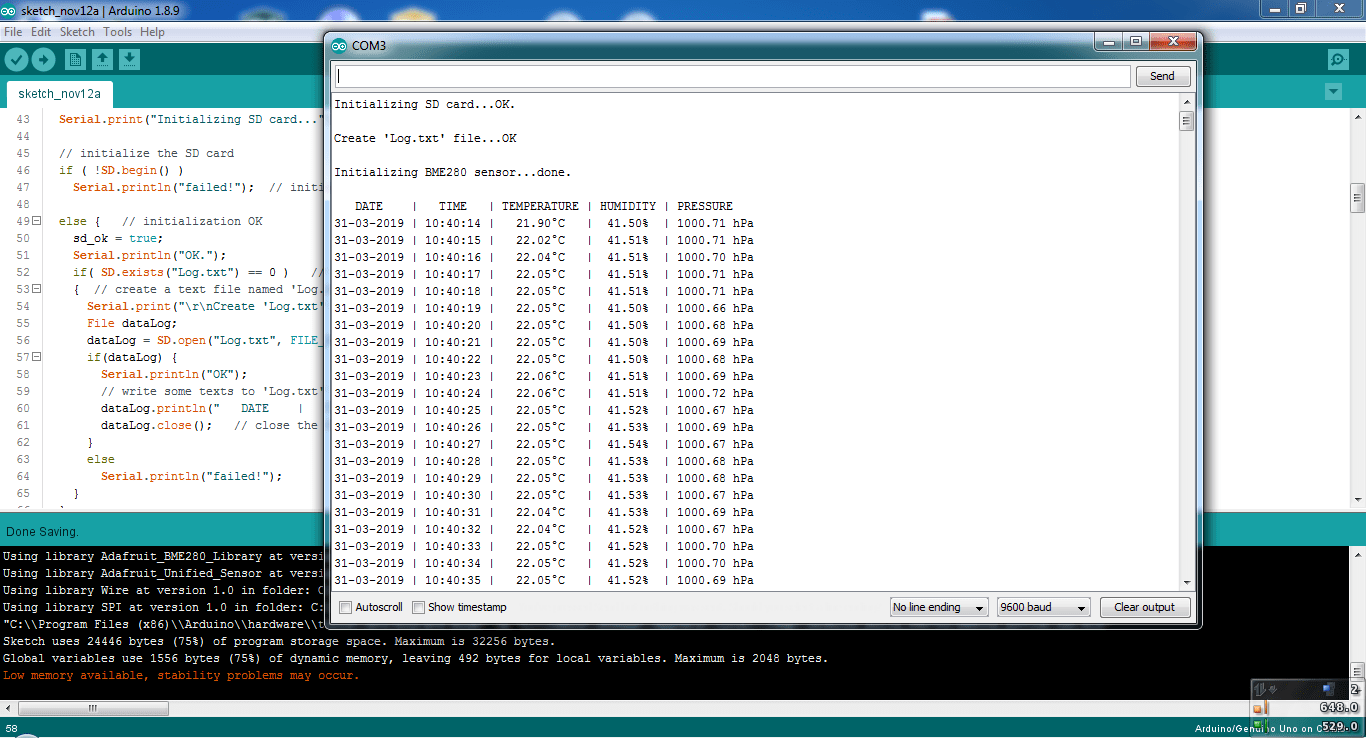Clear the serial output
This screenshot has height=738, width=1366.
tap(1144, 607)
